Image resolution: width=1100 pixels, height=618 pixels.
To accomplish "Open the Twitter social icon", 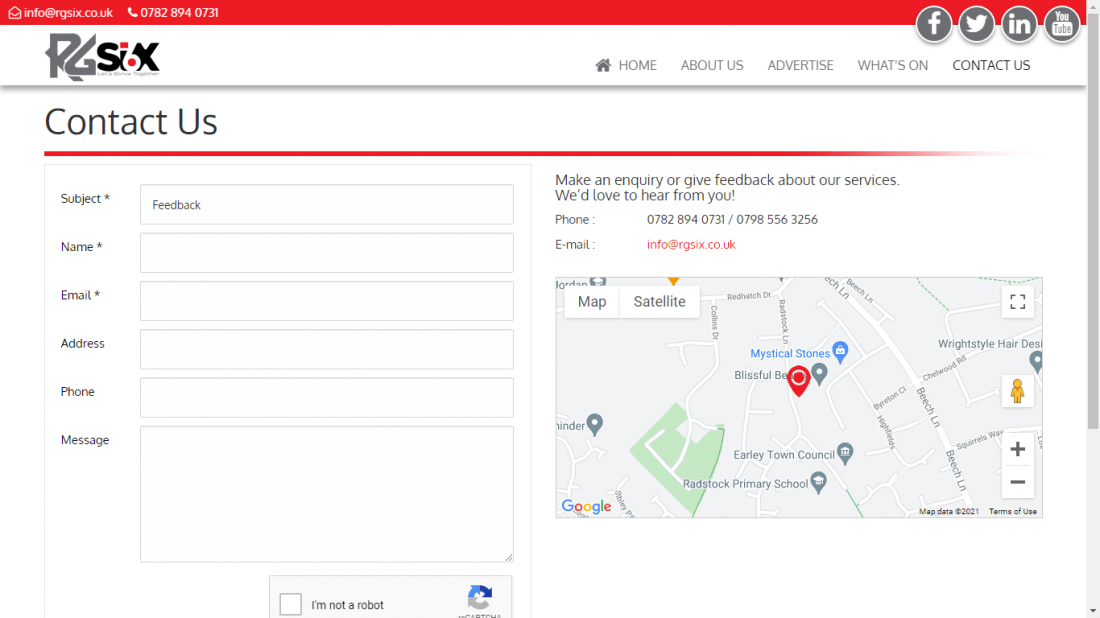I will click(x=977, y=25).
